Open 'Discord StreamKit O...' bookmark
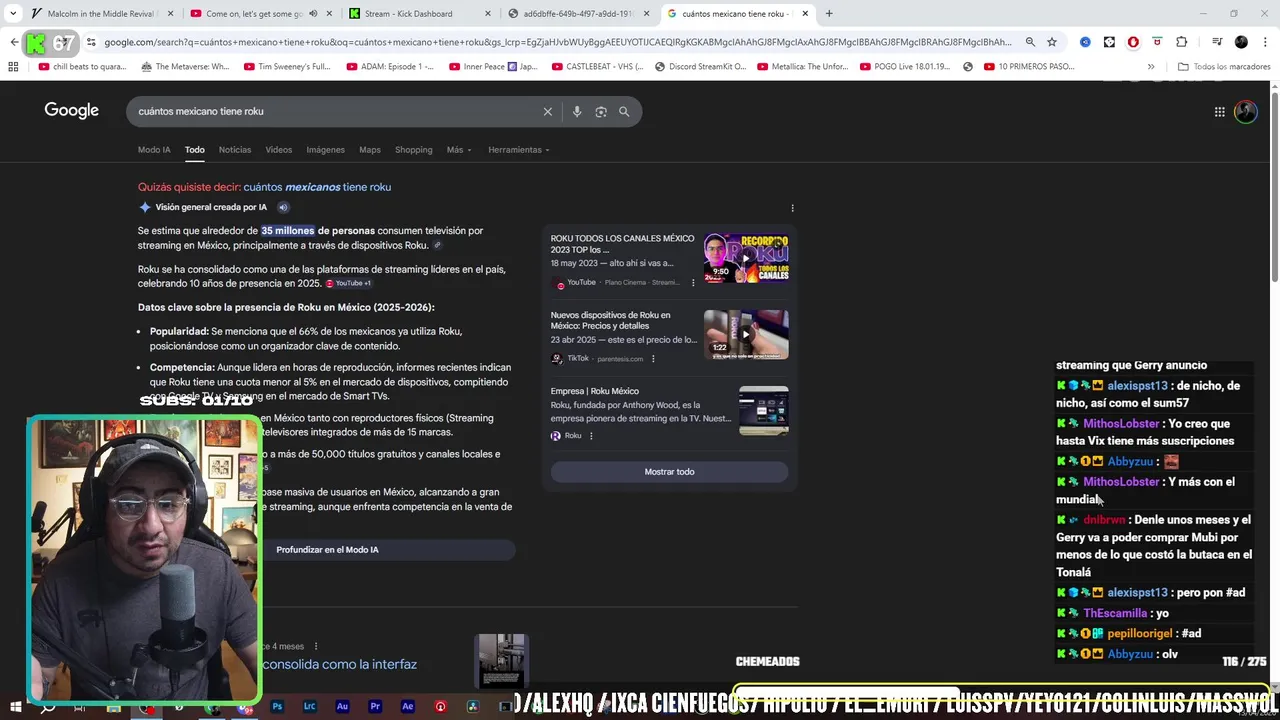Viewport: 1280px width, 720px height. tap(700, 67)
